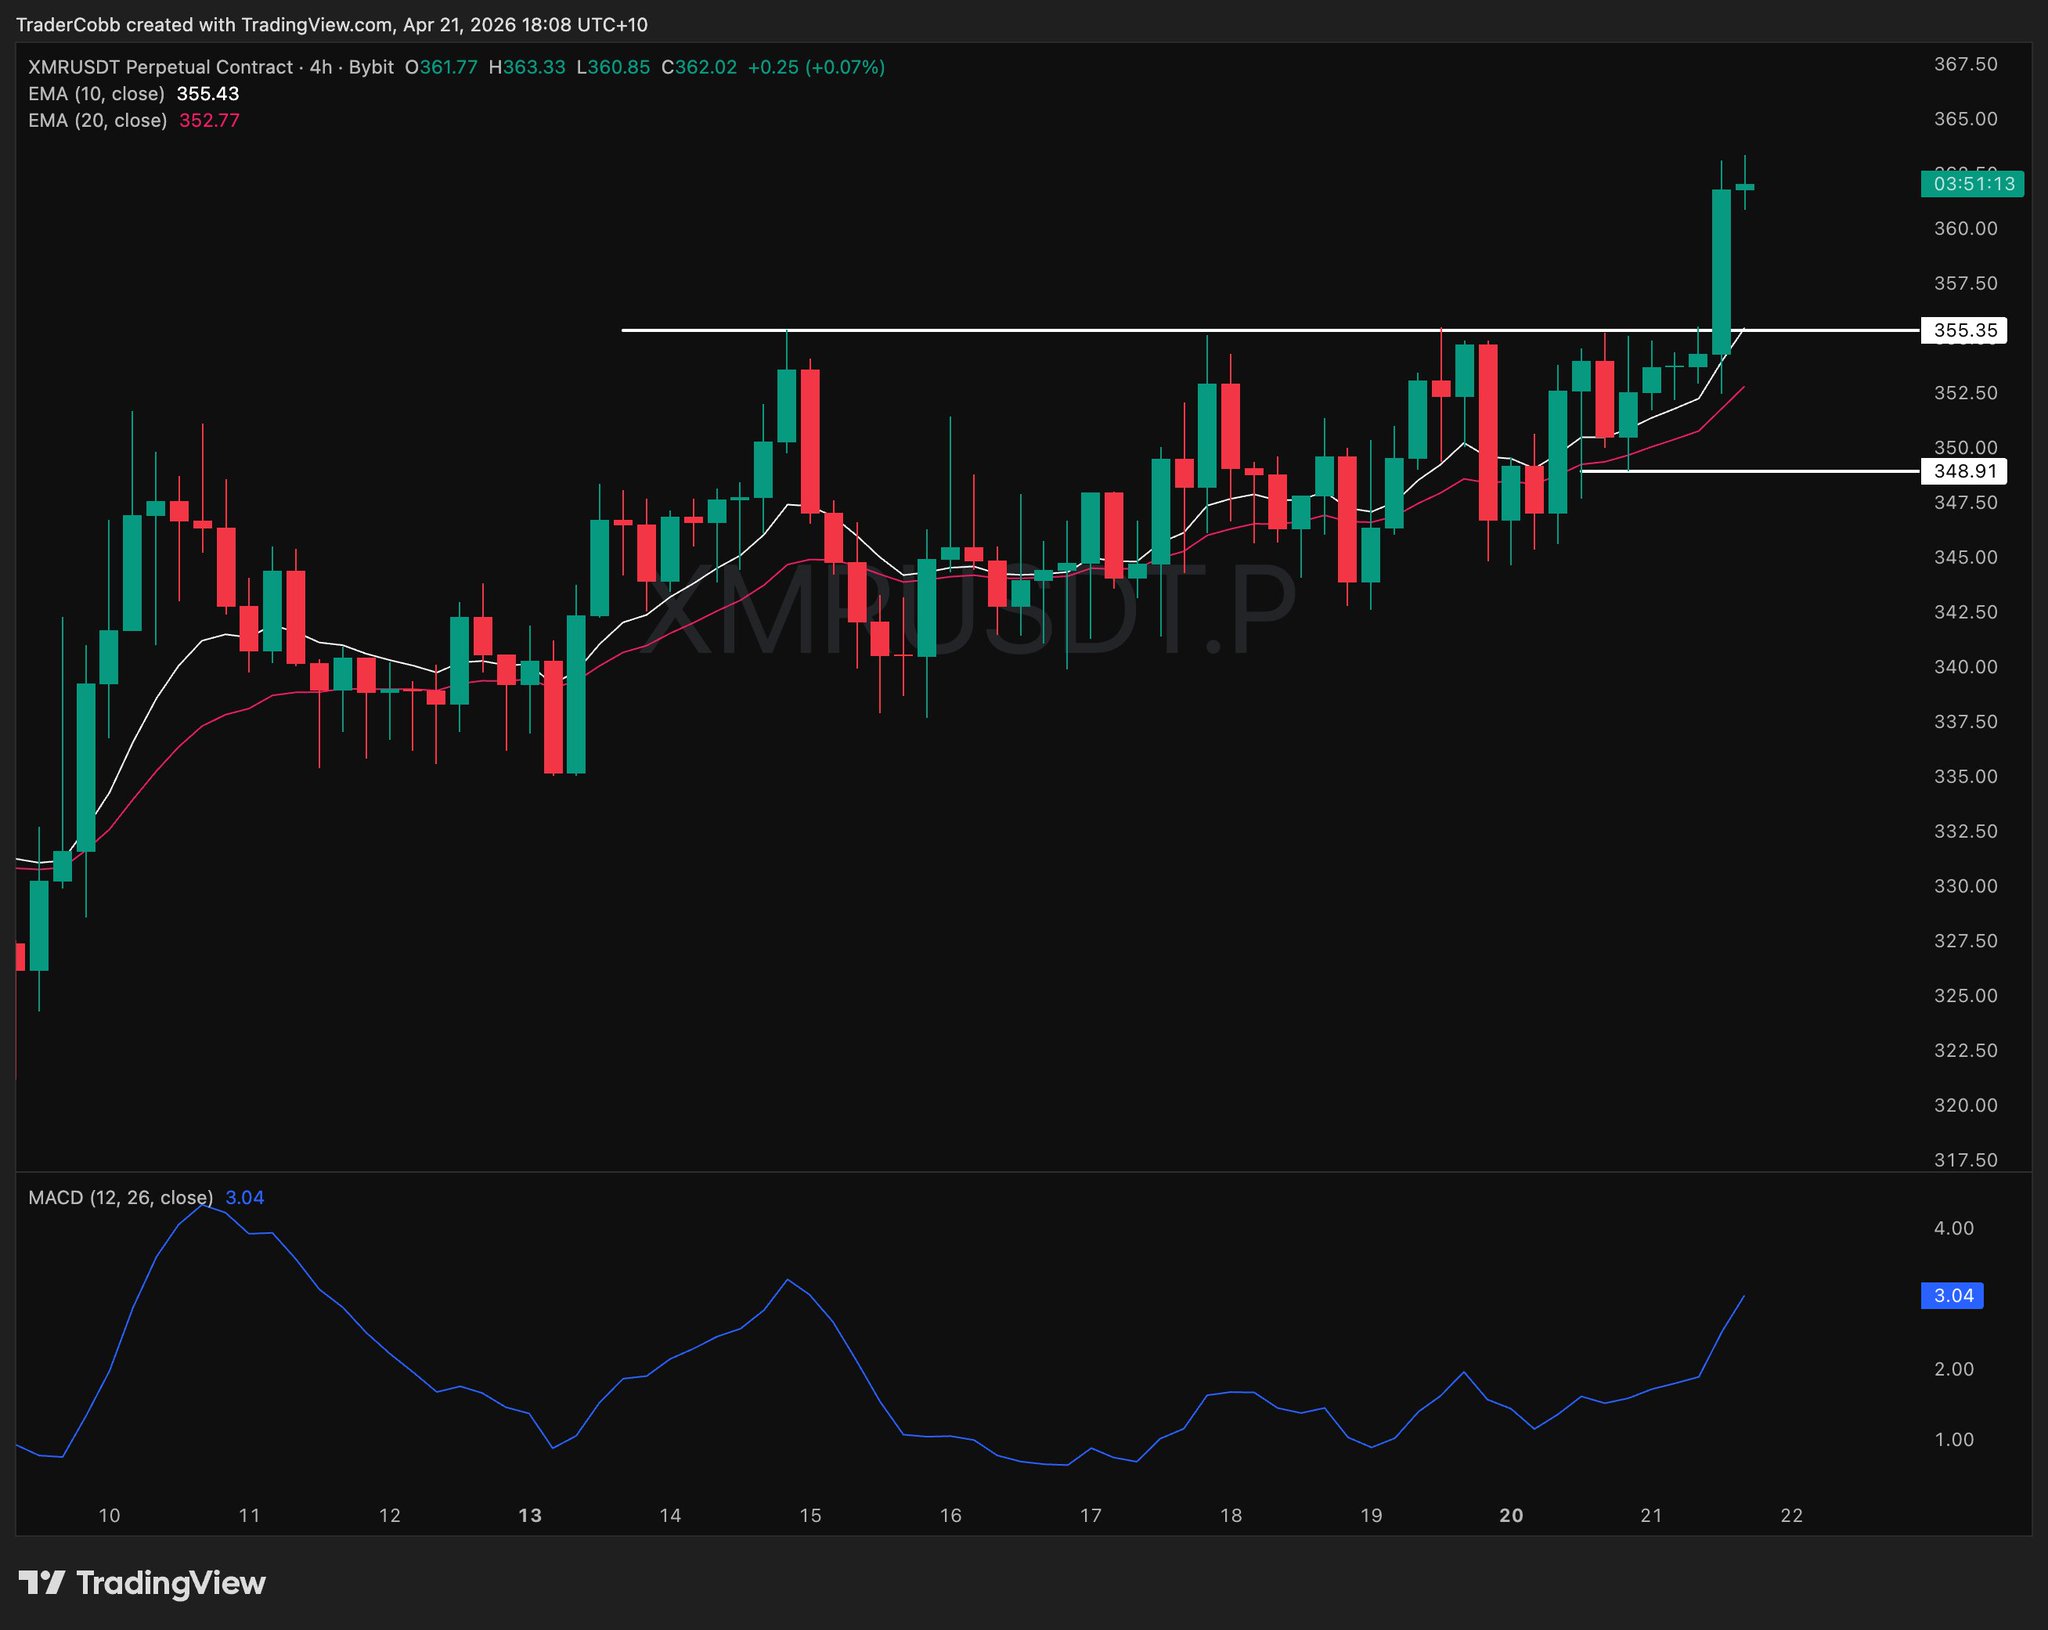2048x1630 pixels.
Task: Click the TradingView logo icon at bottom
Action: click(42, 1583)
